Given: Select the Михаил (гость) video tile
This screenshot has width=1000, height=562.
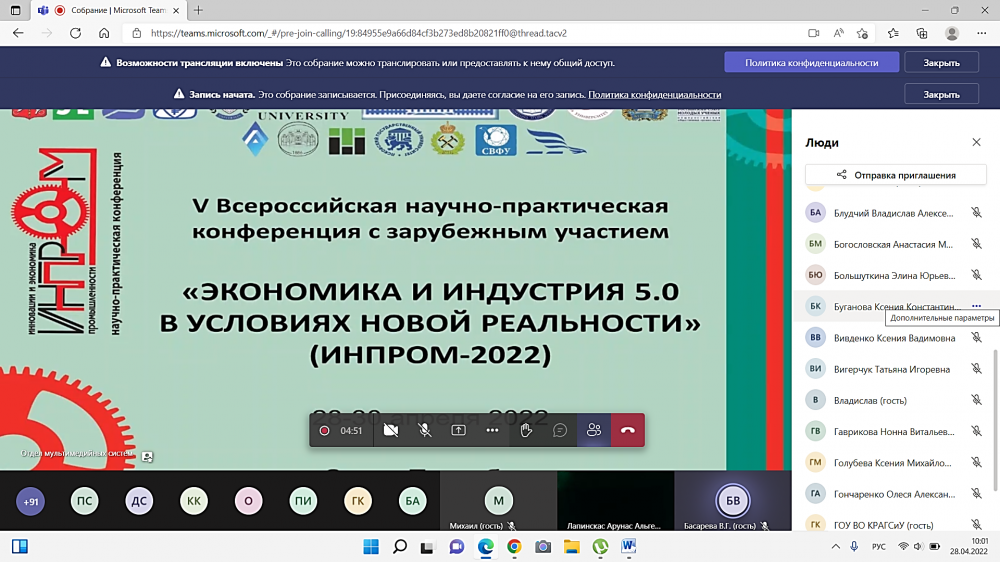Looking at the screenshot, I should coord(498,502).
